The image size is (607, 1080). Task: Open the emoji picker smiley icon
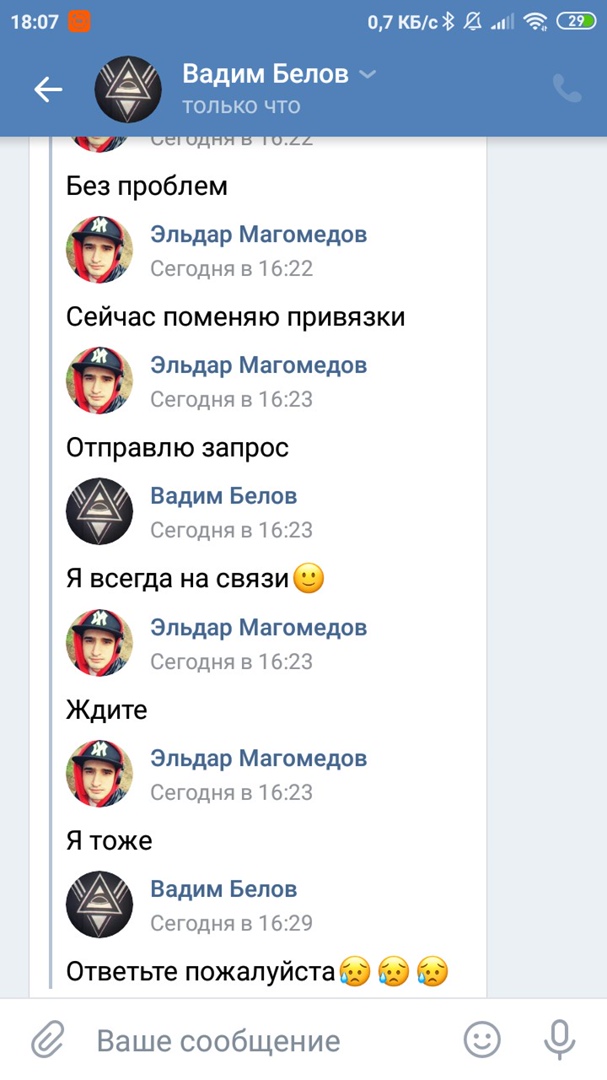tap(483, 1040)
